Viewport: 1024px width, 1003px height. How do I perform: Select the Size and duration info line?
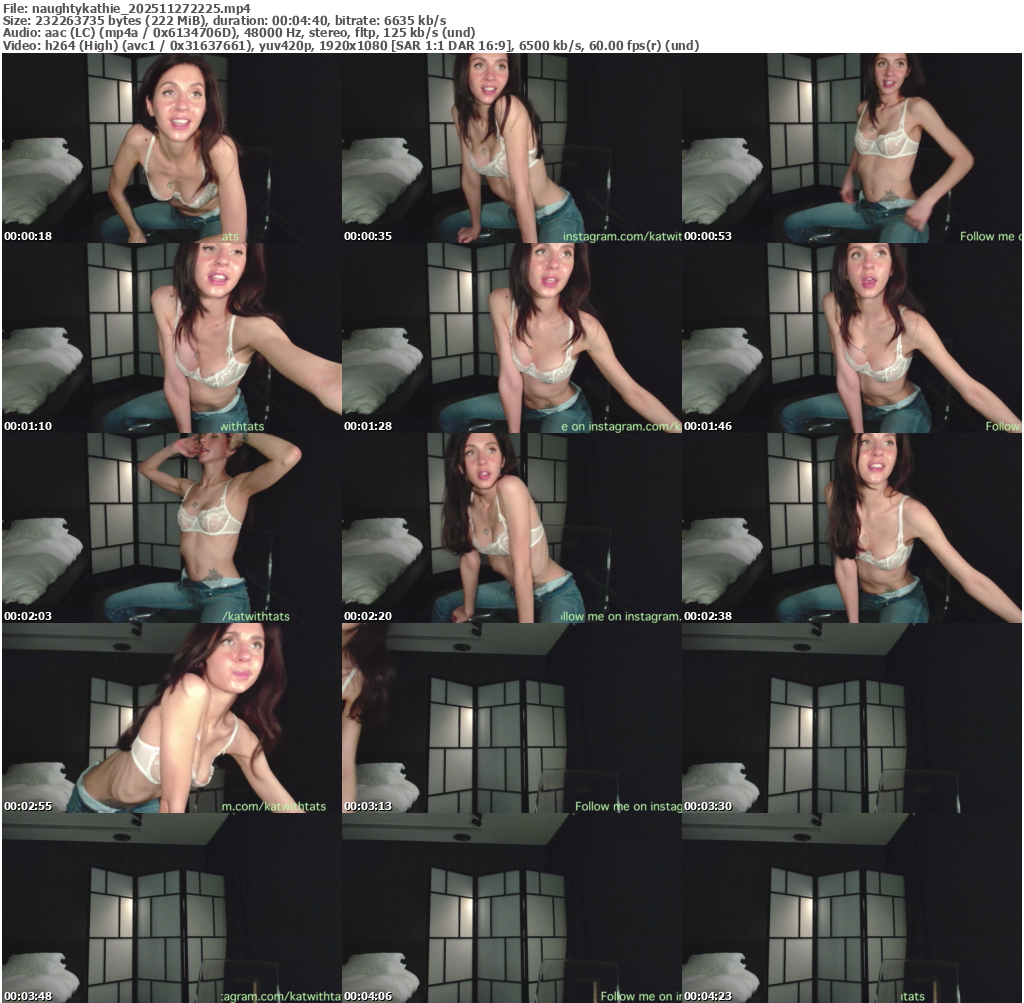pos(225,20)
